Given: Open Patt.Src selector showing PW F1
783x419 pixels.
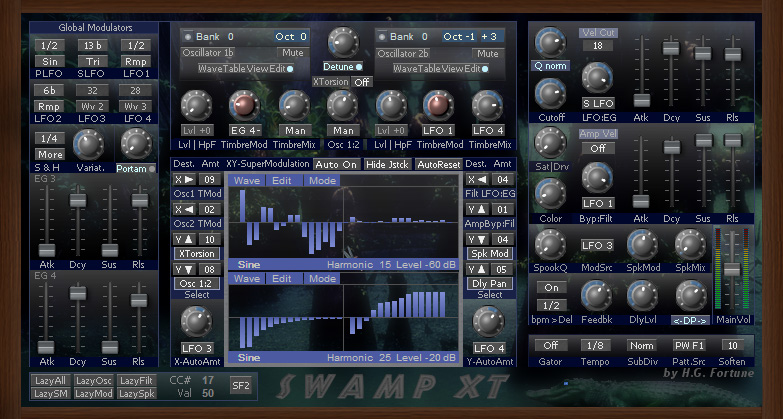Looking at the screenshot, I should tap(689, 345).
